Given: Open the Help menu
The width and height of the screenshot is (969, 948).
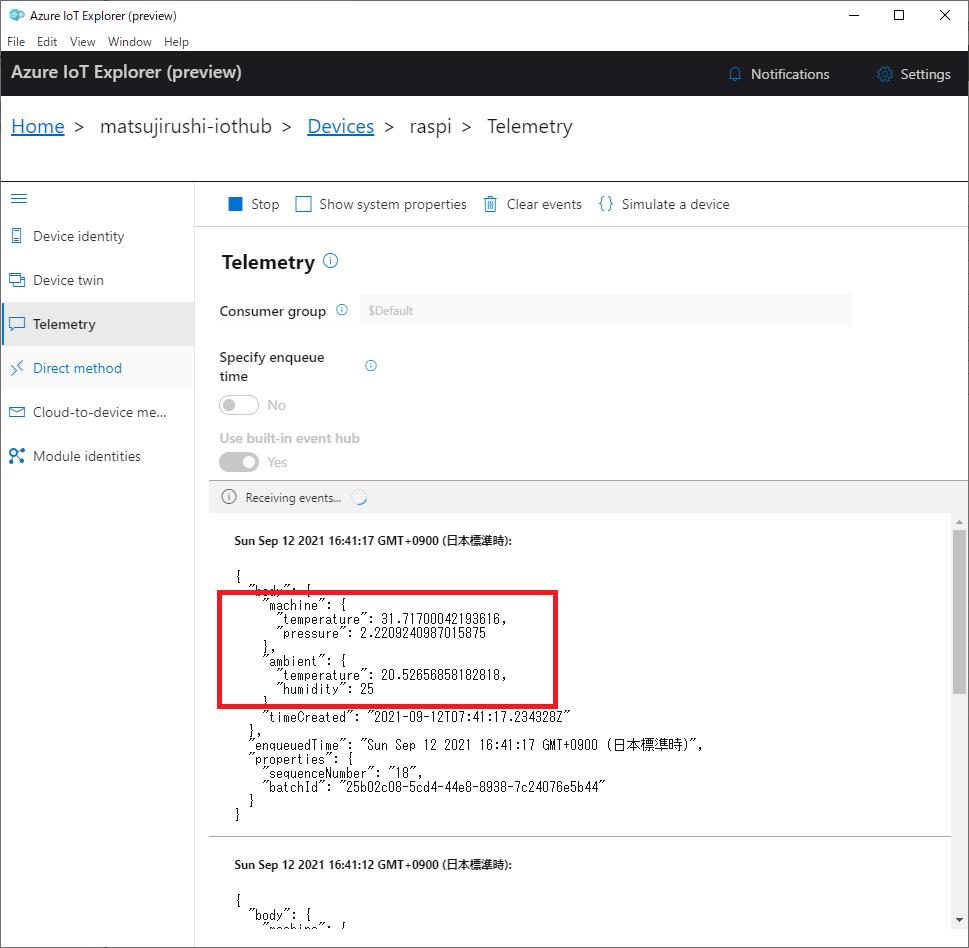Looking at the screenshot, I should pyautogui.click(x=176, y=41).
